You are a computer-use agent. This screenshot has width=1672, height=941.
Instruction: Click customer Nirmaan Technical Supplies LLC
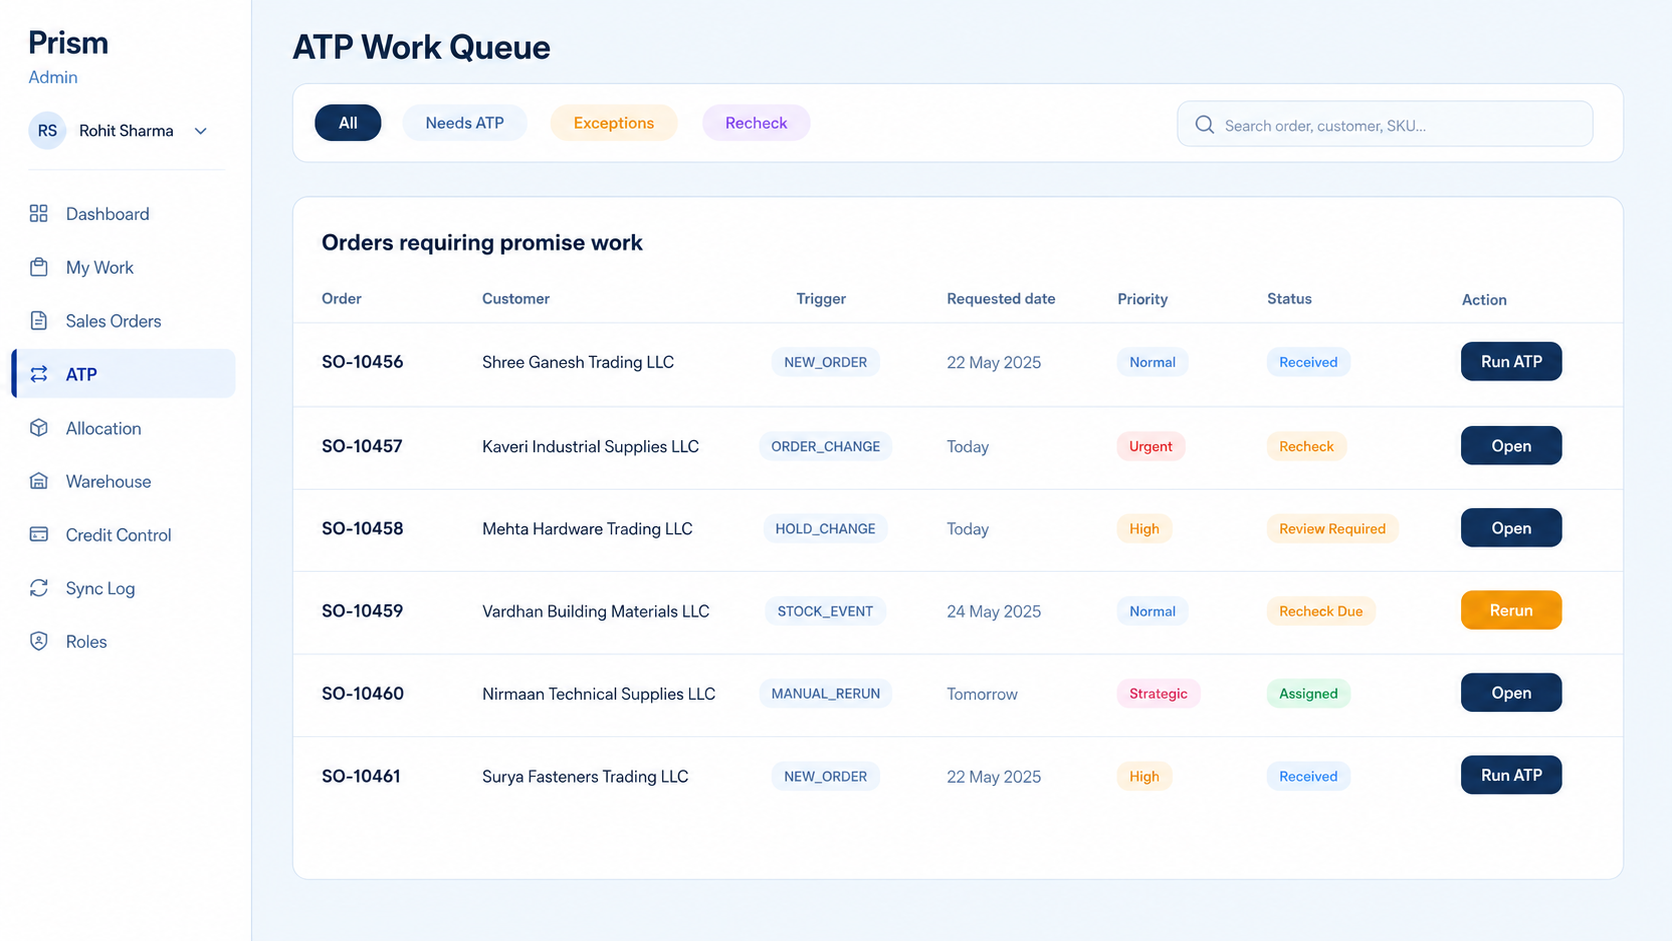(x=599, y=693)
